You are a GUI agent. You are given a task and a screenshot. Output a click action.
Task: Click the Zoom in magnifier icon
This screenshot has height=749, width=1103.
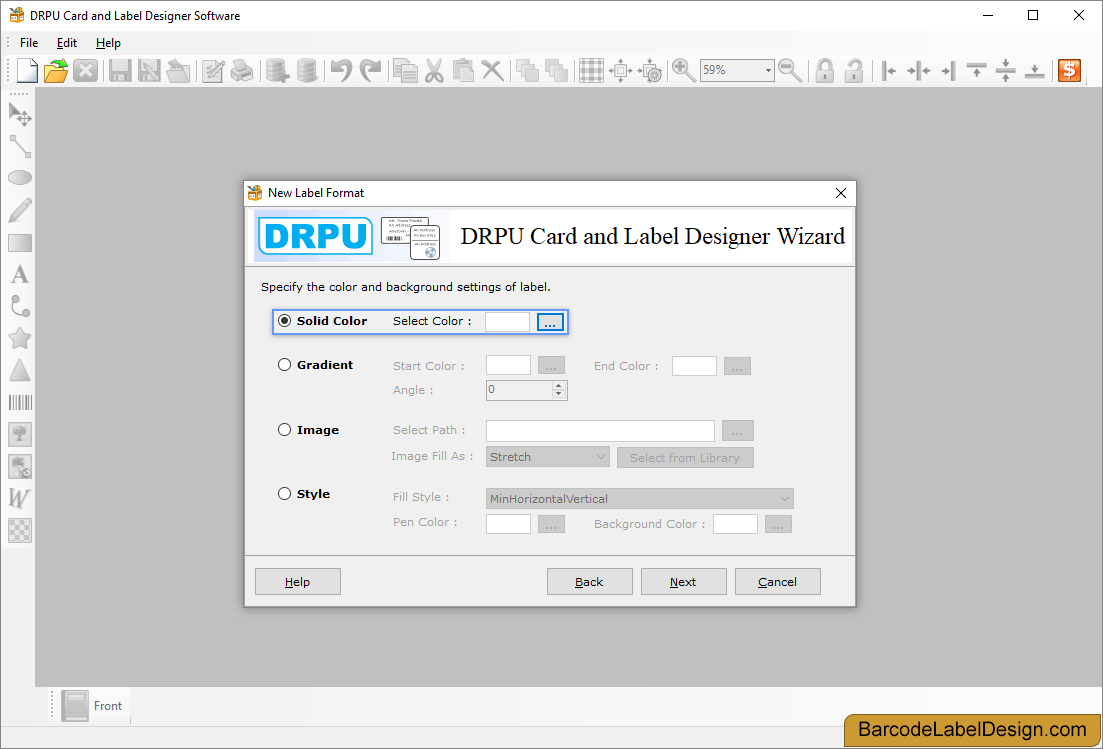[x=683, y=70]
